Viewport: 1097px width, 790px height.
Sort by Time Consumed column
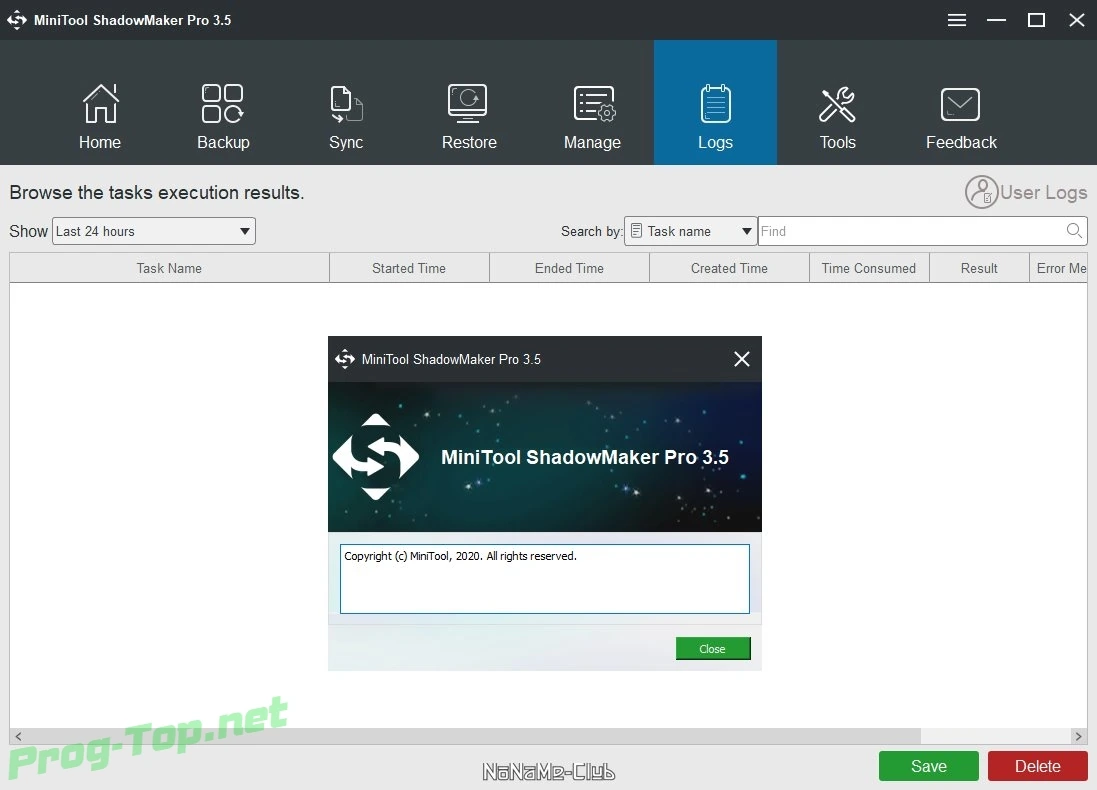869,268
